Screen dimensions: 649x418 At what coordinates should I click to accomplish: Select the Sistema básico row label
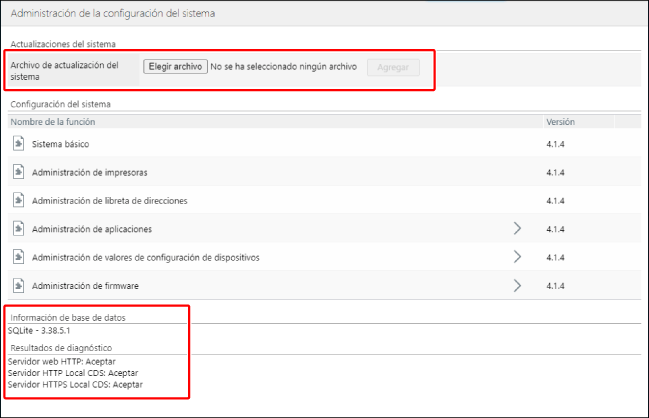click(x=61, y=144)
